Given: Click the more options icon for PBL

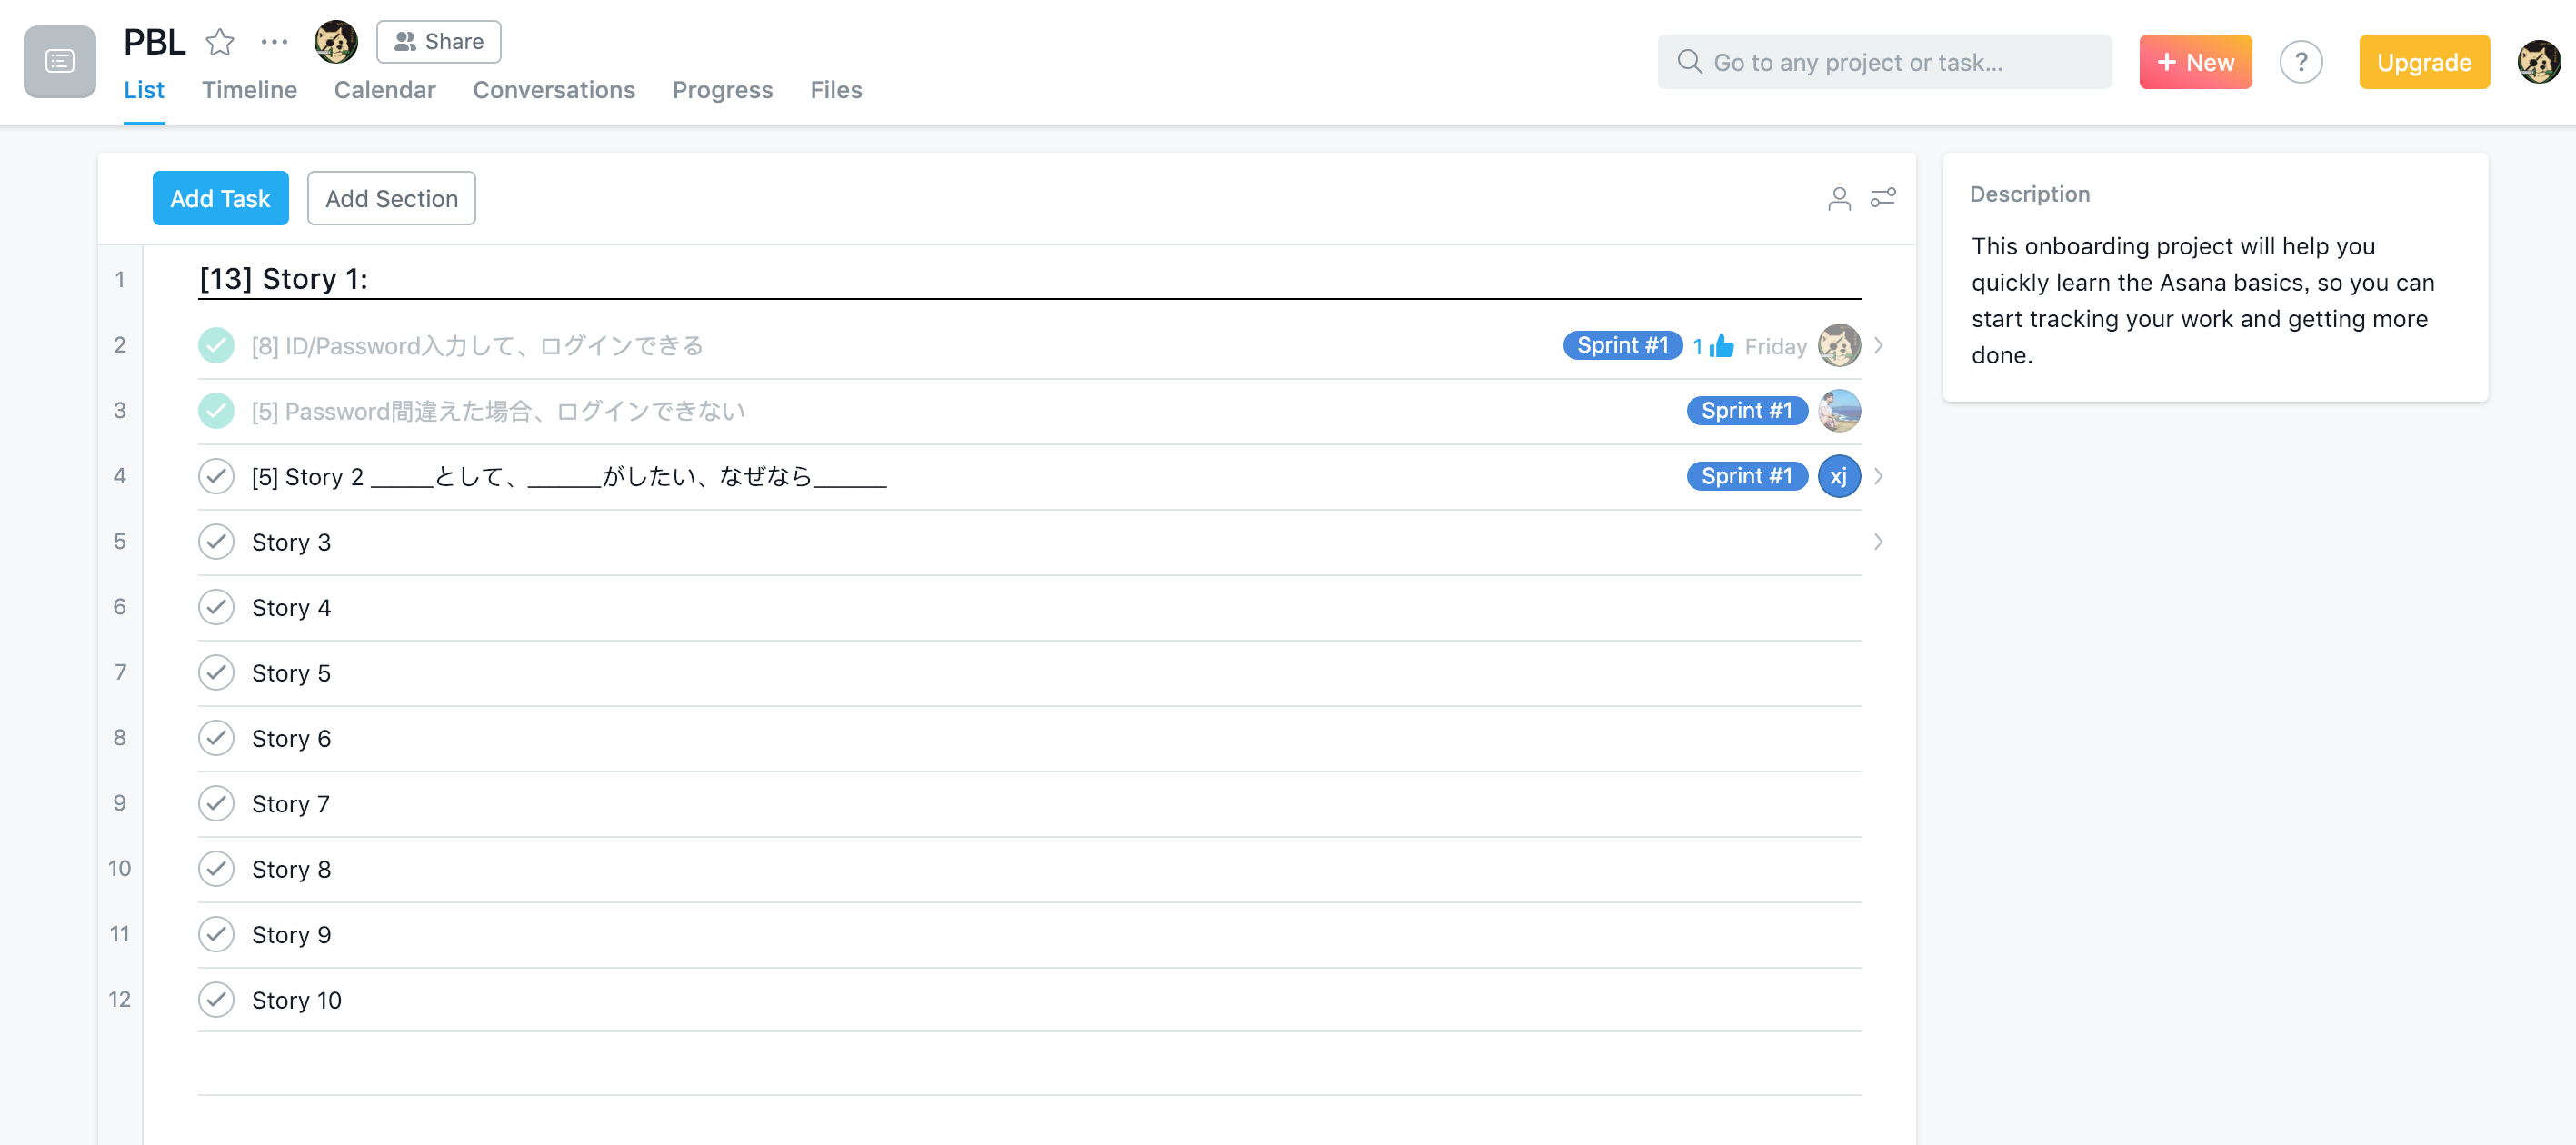Looking at the screenshot, I should (x=273, y=39).
